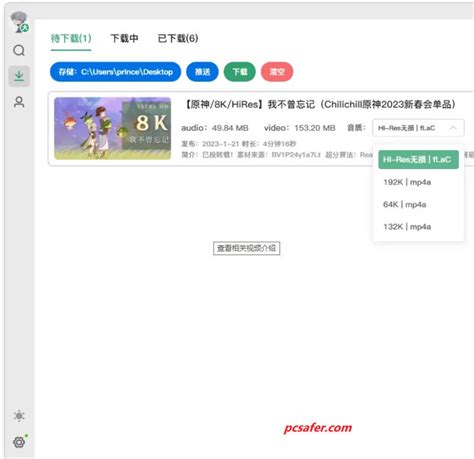This screenshot has height=459, width=474.
Task: Toggle light/dark theme sun icon
Action: click(19, 416)
